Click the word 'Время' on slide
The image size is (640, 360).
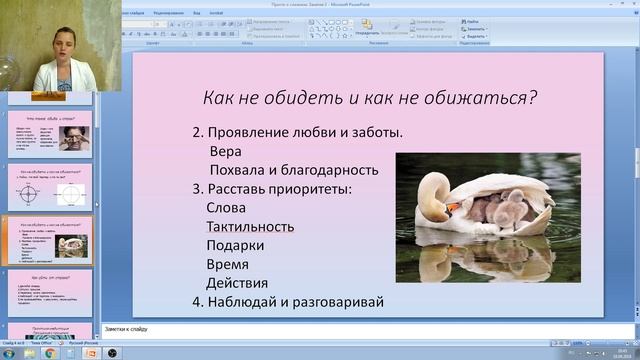(228, 264)
